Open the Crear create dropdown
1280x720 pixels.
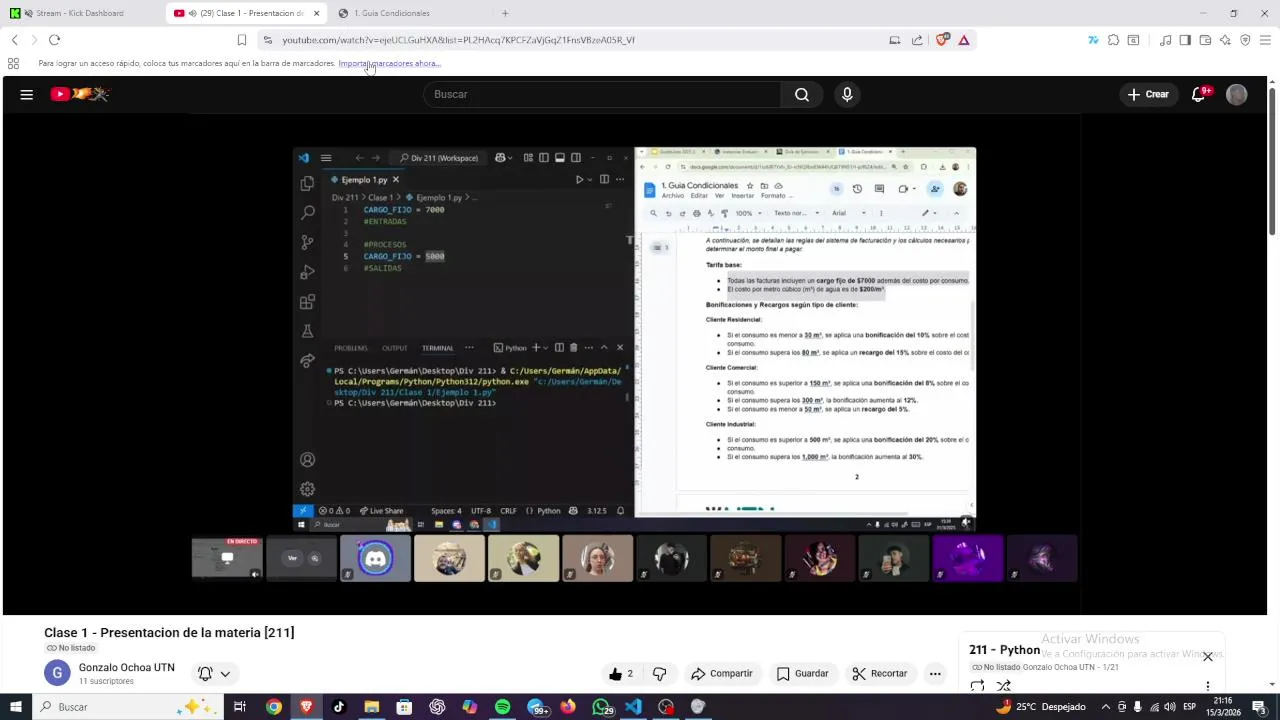tap(1148, 94)
